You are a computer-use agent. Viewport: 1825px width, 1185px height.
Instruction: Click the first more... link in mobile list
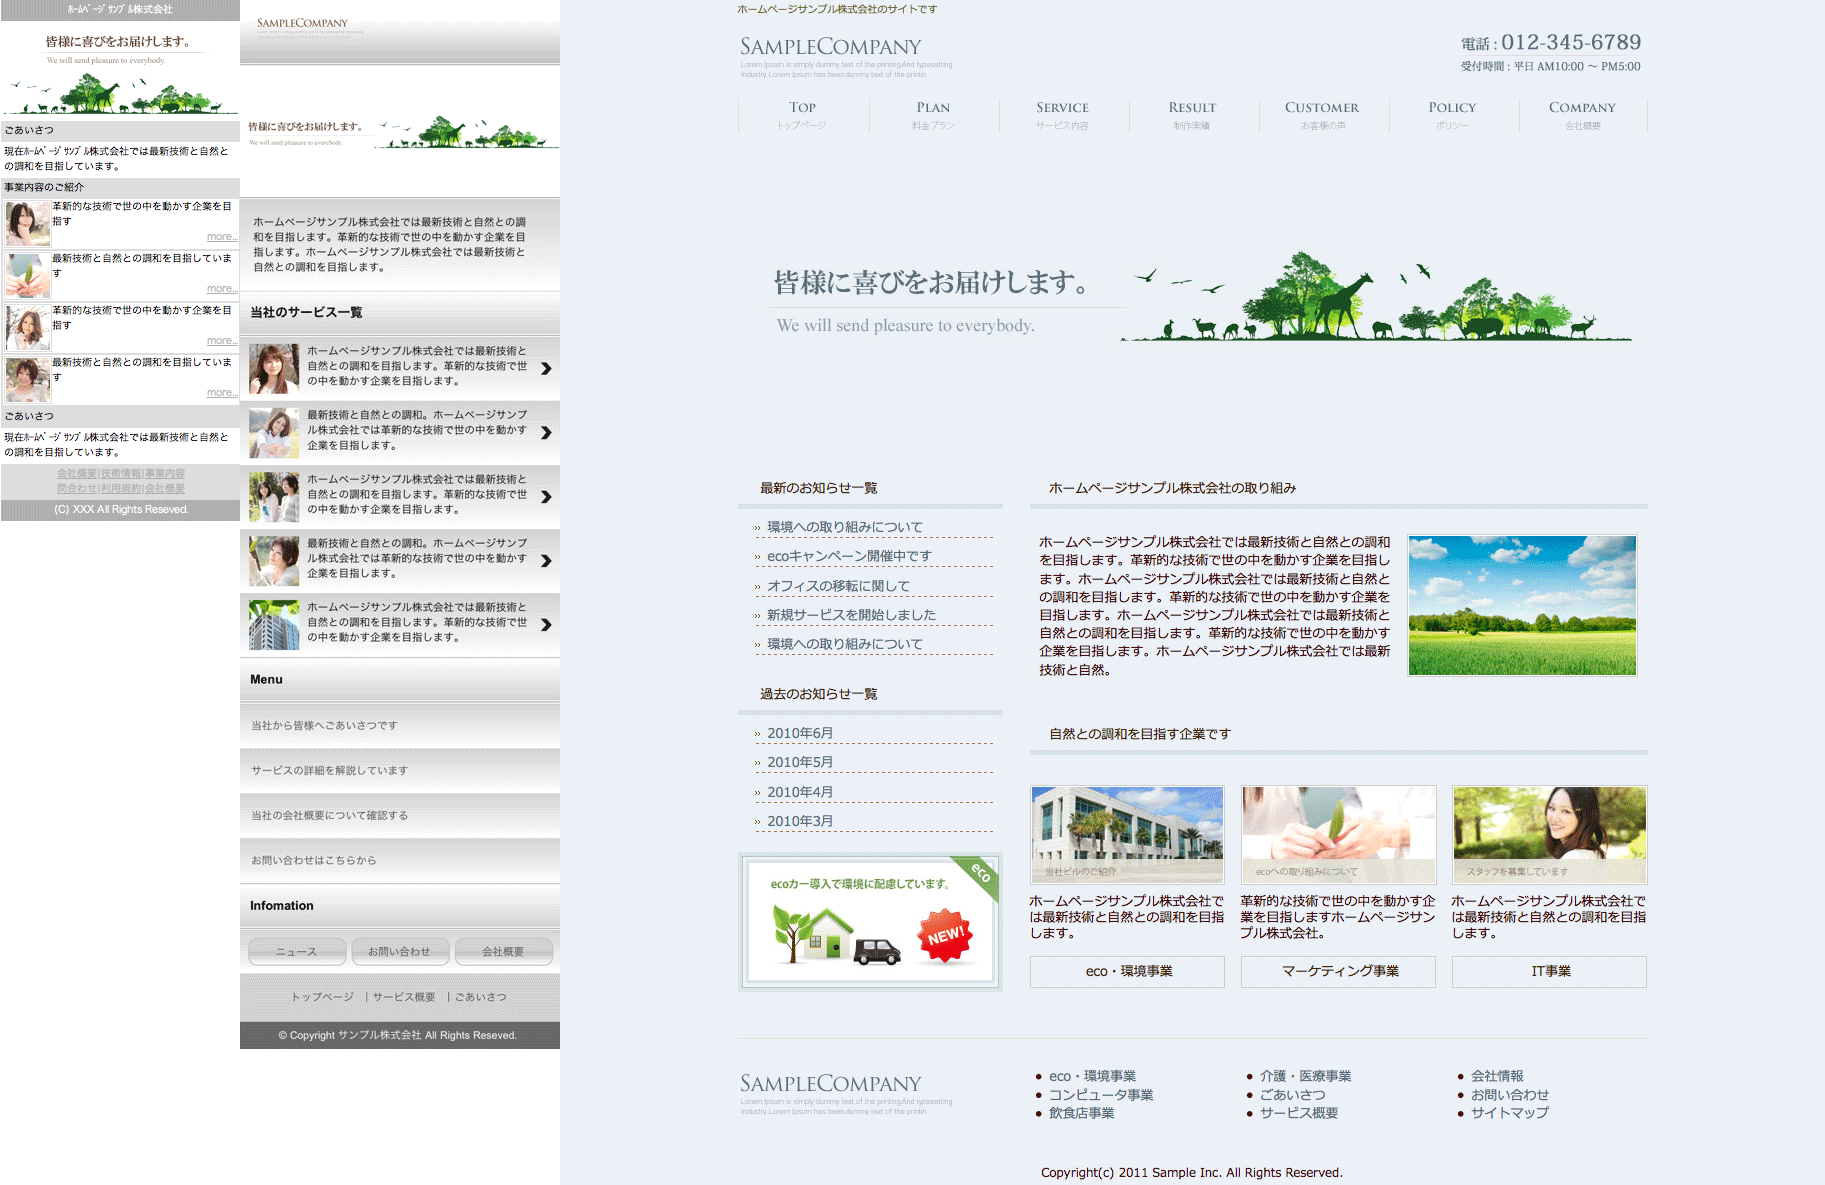[x=221, y=237]
